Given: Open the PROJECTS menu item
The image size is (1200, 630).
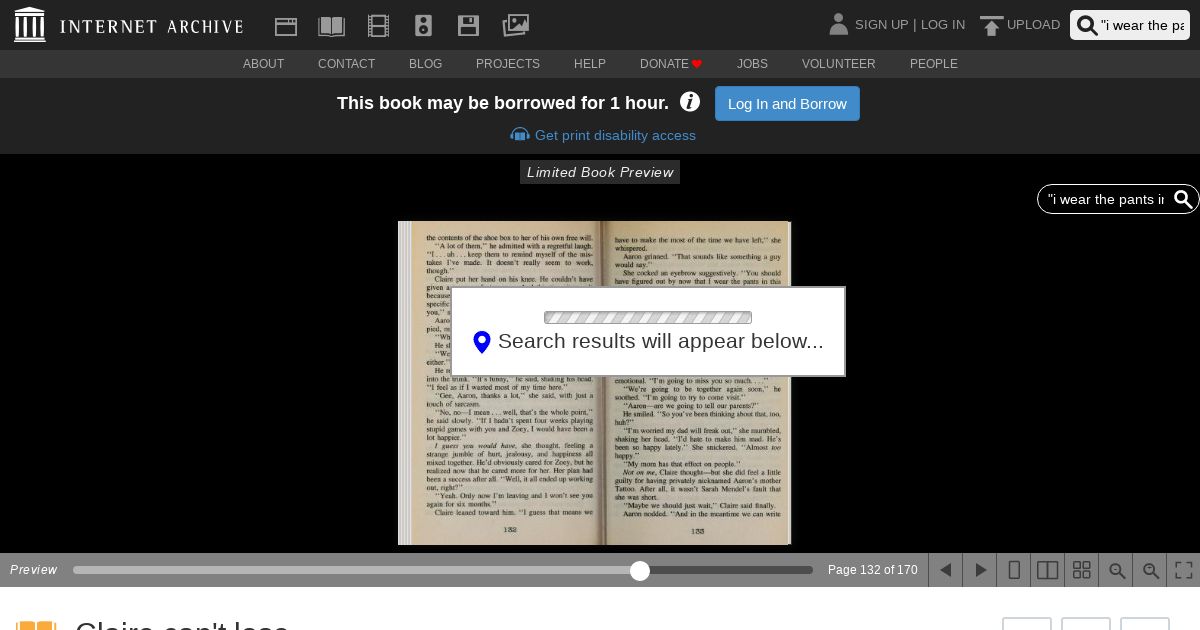Looking at the screenshot, I should [508, 64].
